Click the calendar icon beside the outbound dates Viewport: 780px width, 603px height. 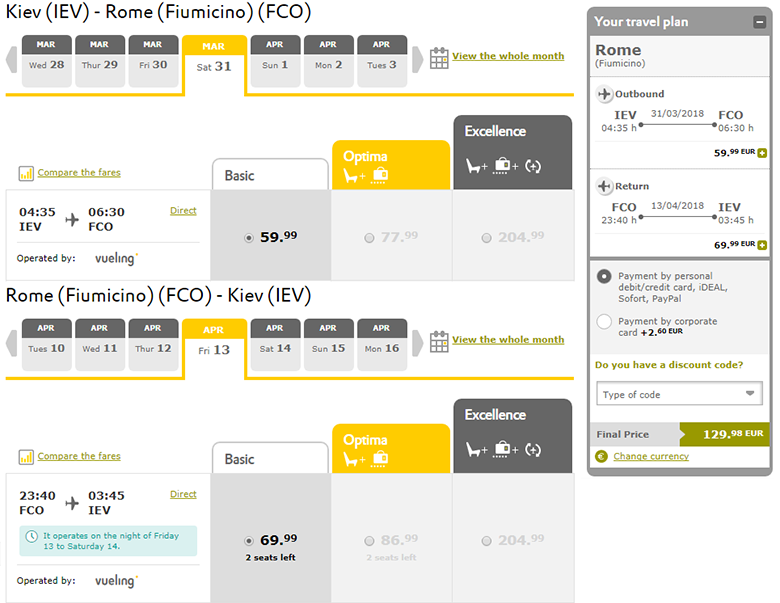pyautogui.click(x=438, y=58)
